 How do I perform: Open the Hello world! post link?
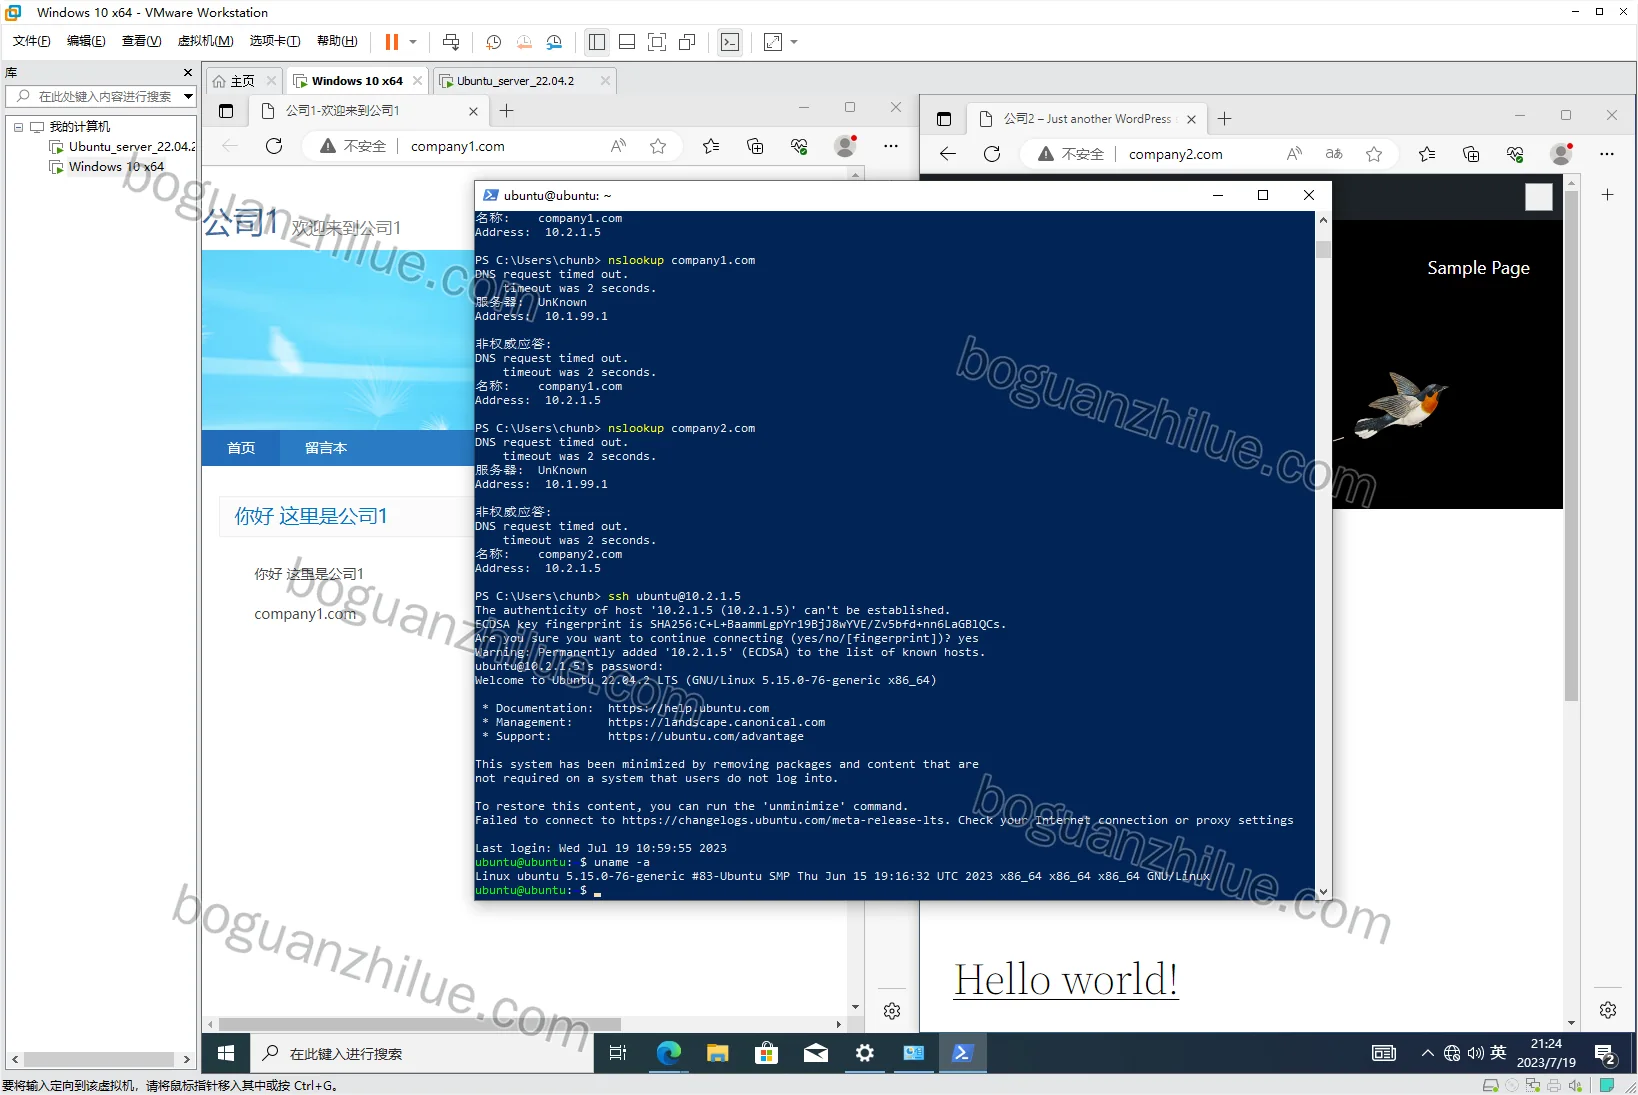click(1066, 980)
